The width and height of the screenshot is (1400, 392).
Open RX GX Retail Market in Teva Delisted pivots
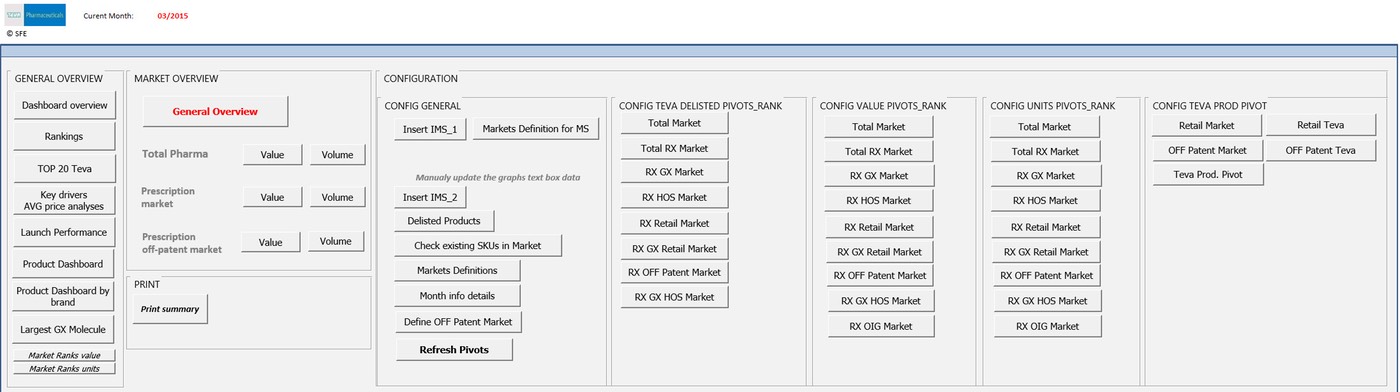click(674, 248)
